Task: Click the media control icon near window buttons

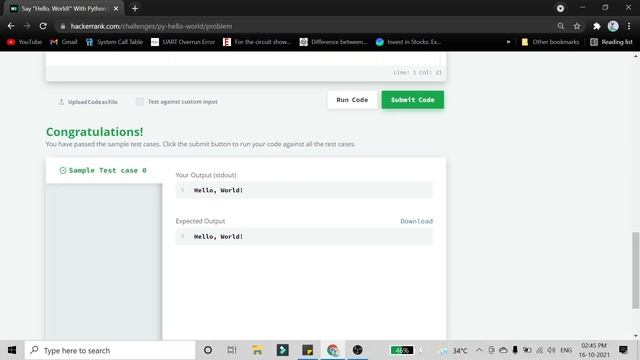Action: coord(560,8)
